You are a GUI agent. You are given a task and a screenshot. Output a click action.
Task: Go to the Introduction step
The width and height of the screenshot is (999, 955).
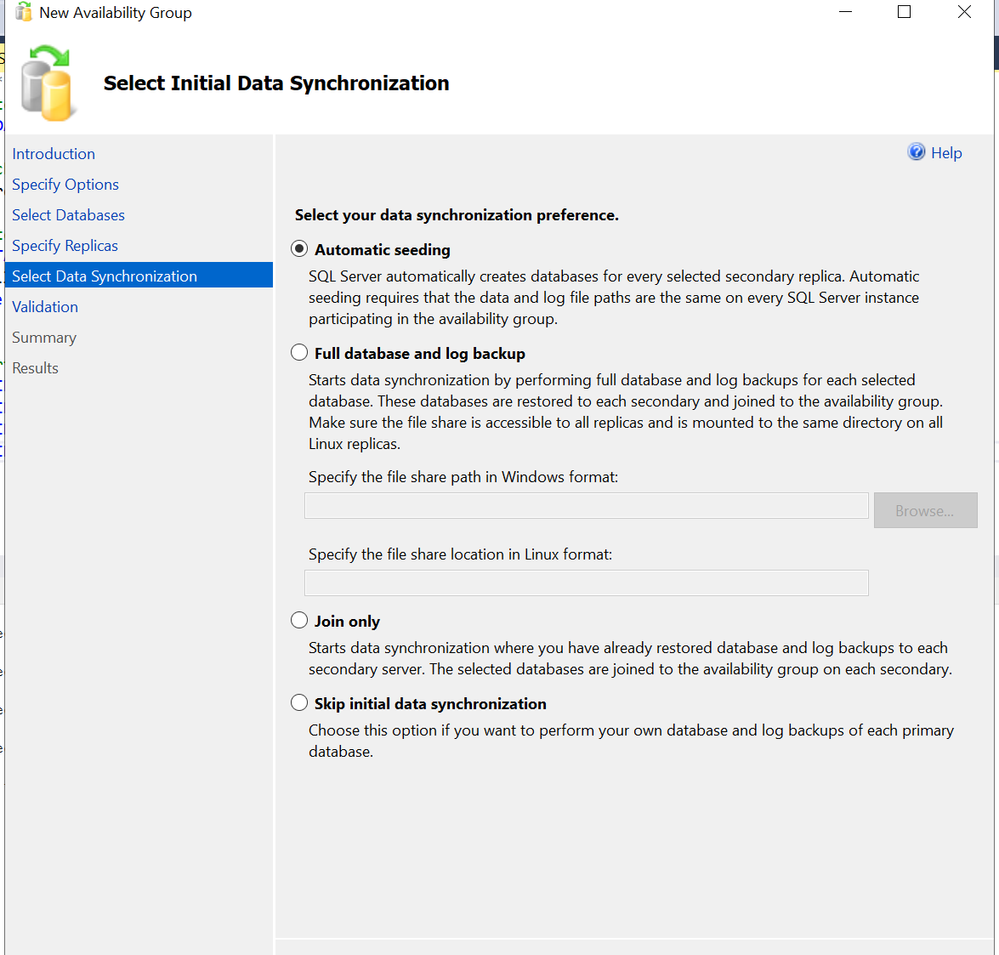(x=54, y=154)
